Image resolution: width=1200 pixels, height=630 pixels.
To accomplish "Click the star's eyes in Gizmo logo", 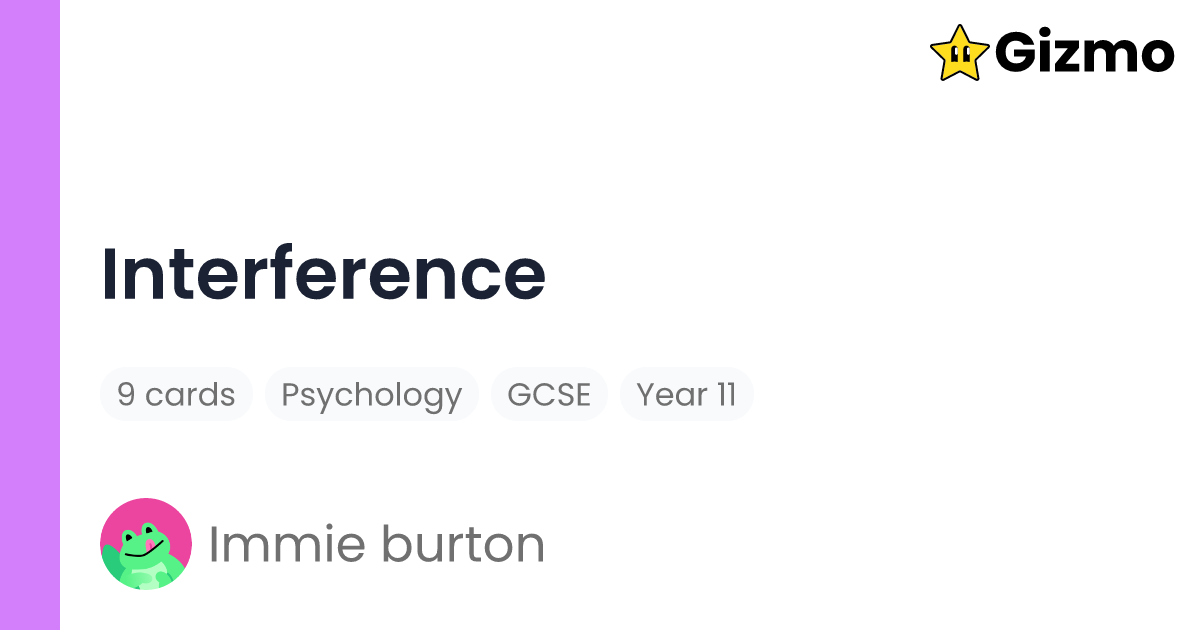I will pos(961,48).
